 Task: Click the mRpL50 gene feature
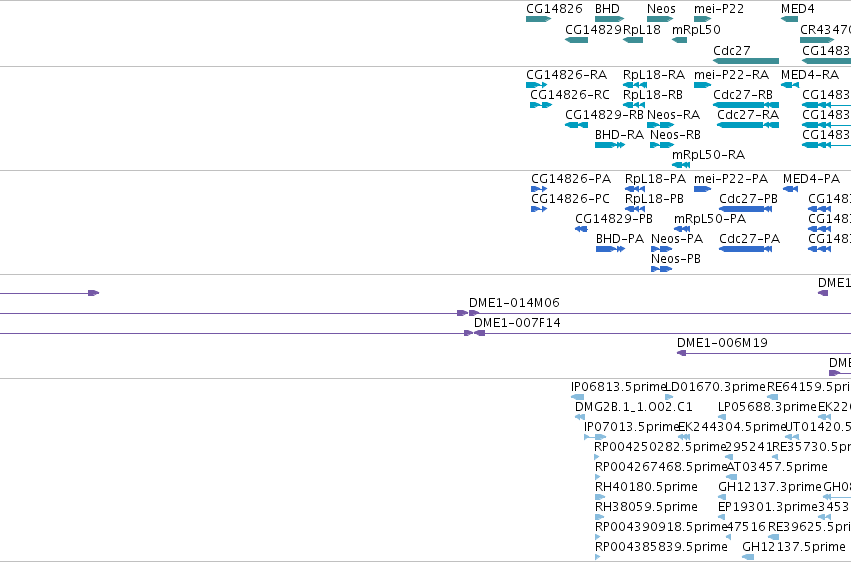pos(679,40)
